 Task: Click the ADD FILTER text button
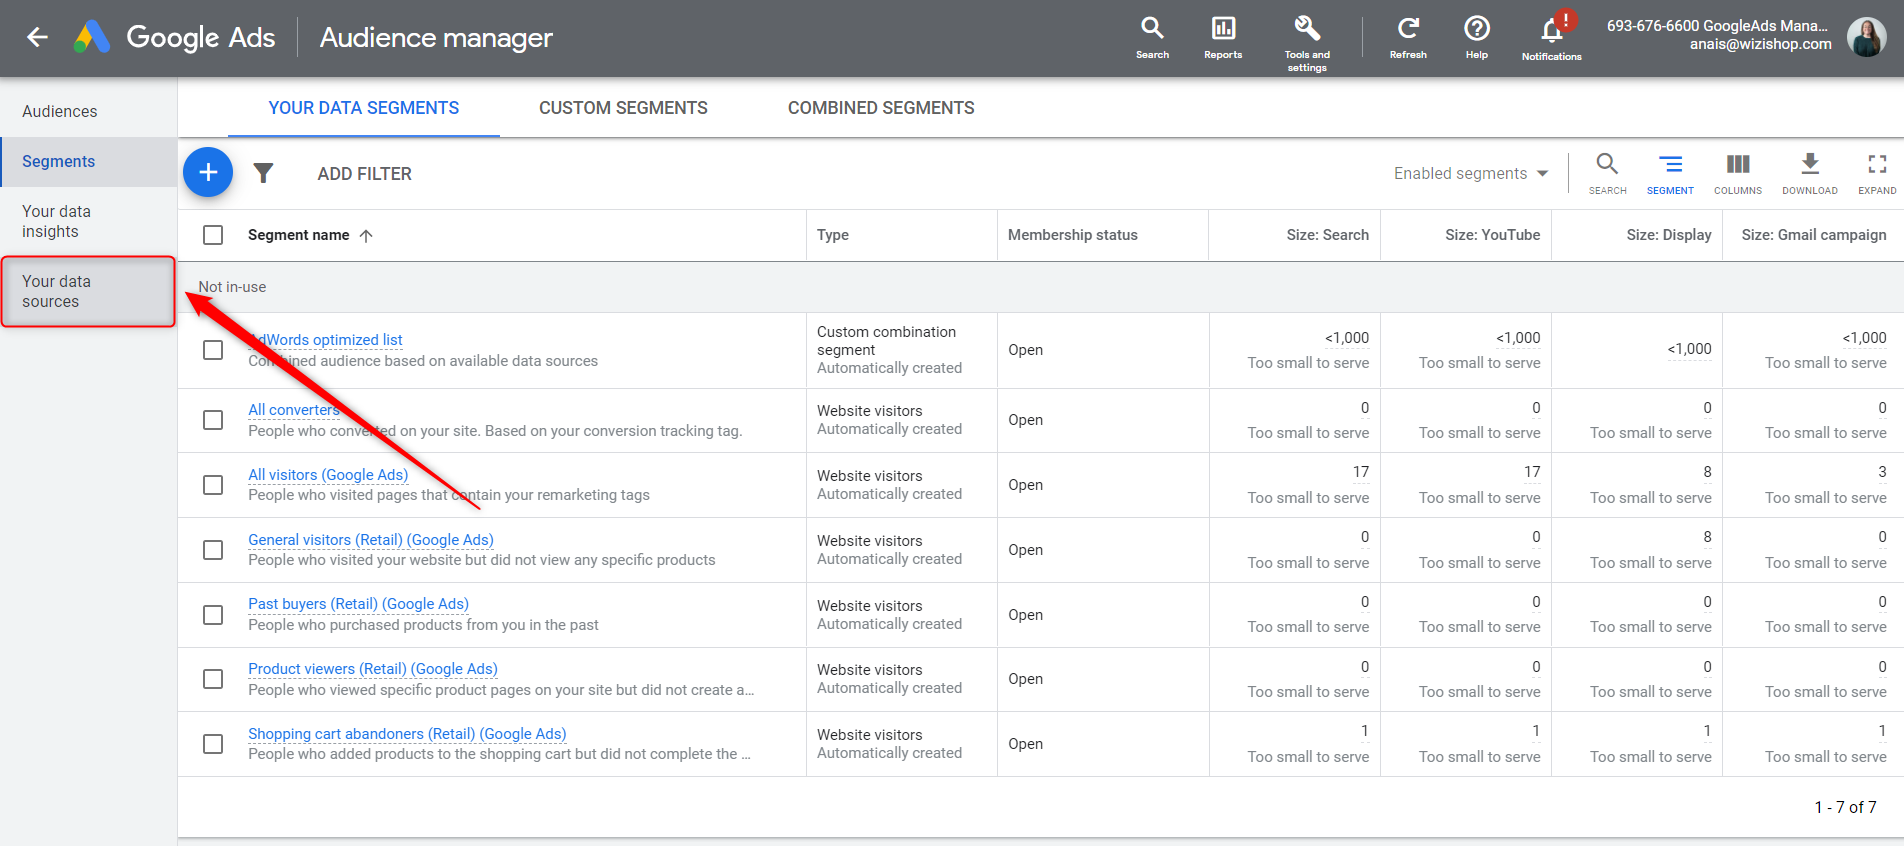(x=364, y=174)
